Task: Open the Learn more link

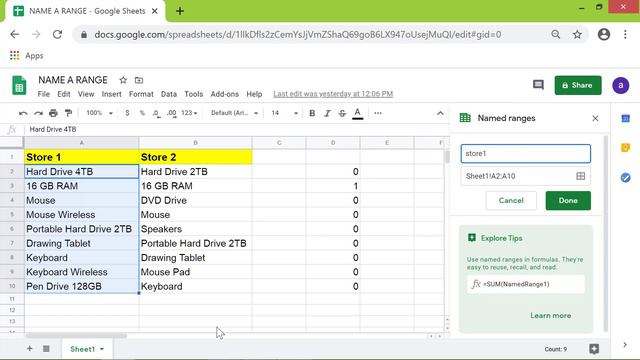Action: (551, 316)
